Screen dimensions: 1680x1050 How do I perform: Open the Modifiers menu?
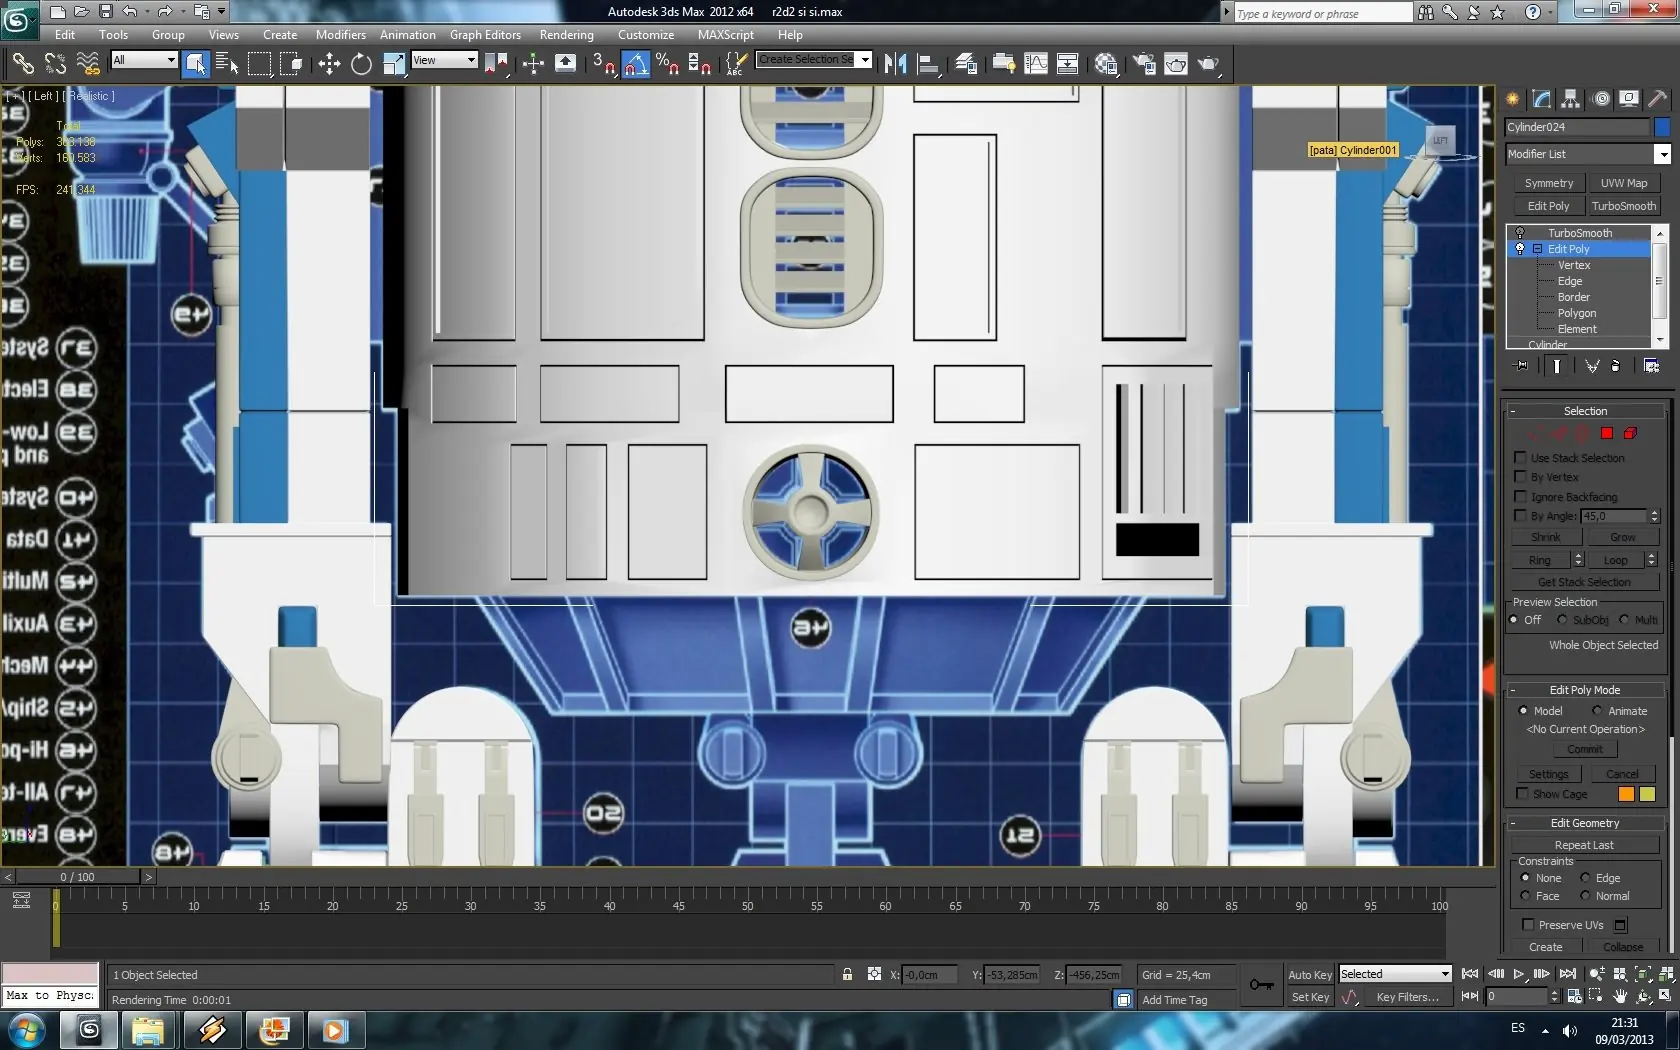[x=341, y=35]
